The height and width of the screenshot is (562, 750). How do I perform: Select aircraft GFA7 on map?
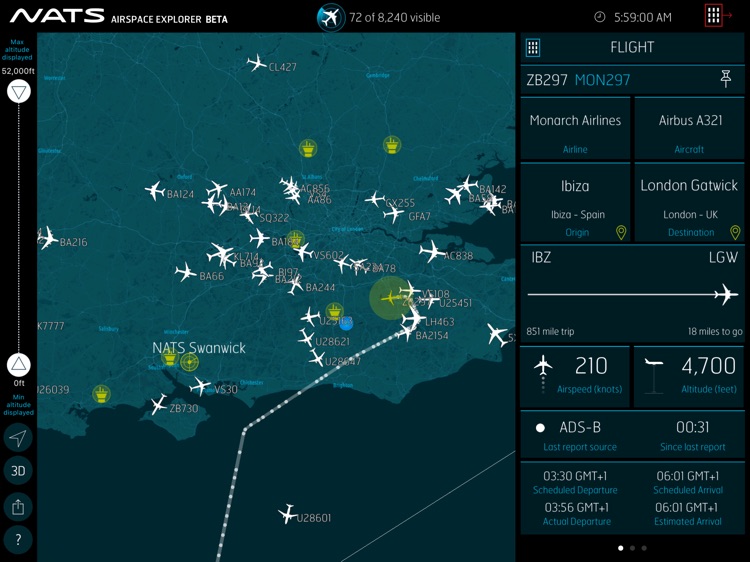pos(393,214)
